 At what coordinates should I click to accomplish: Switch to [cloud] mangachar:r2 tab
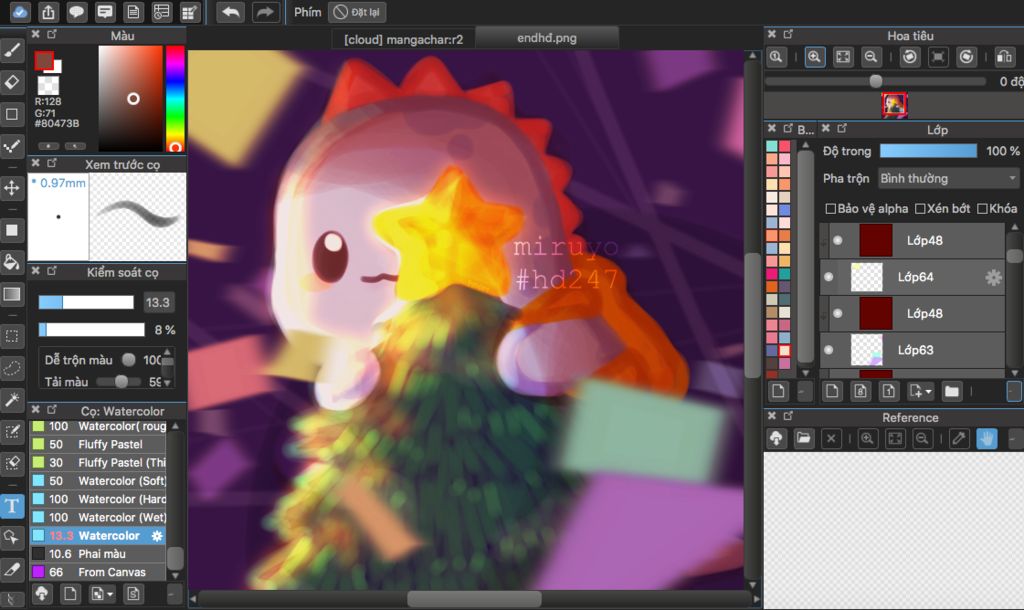point(403,39)
